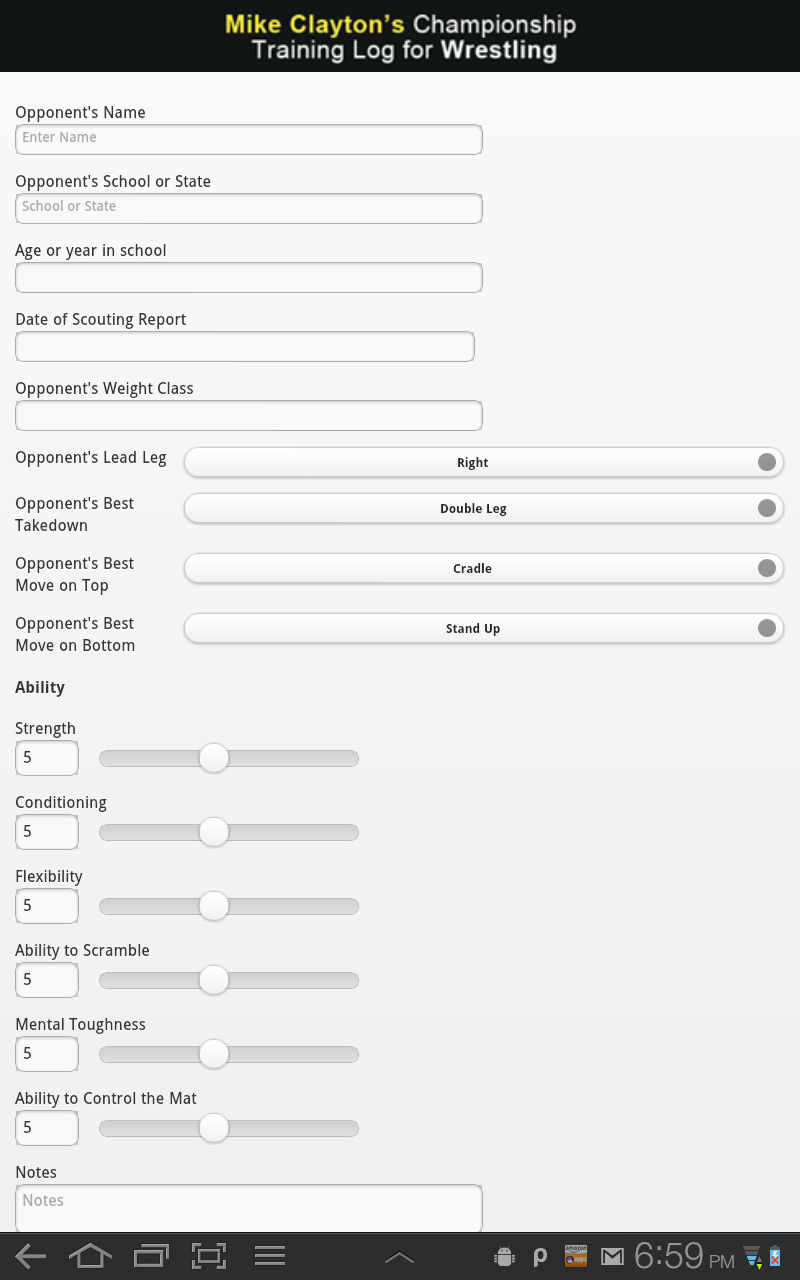
Task: Click the Mental Toughness slider handle
Action: [x=214, y=1054]
